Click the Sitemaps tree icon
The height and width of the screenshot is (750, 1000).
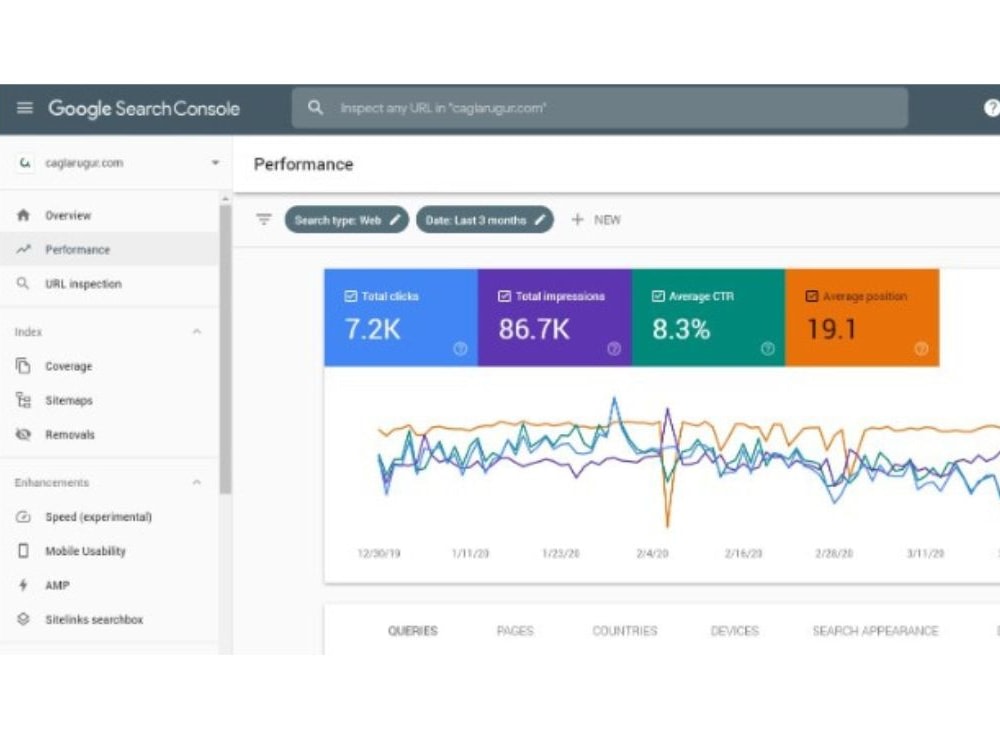point(23,400)
